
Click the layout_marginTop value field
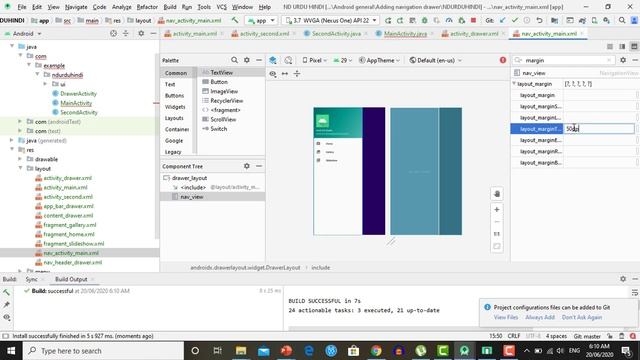pos(599,129)
